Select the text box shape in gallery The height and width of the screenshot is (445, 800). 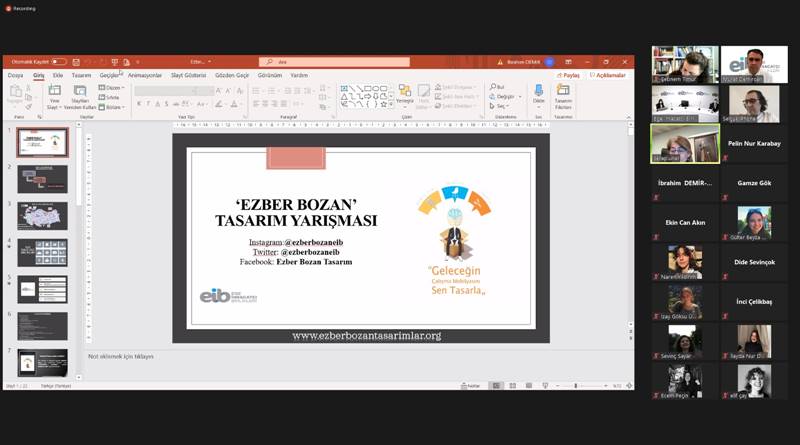(x=344, y=88)
